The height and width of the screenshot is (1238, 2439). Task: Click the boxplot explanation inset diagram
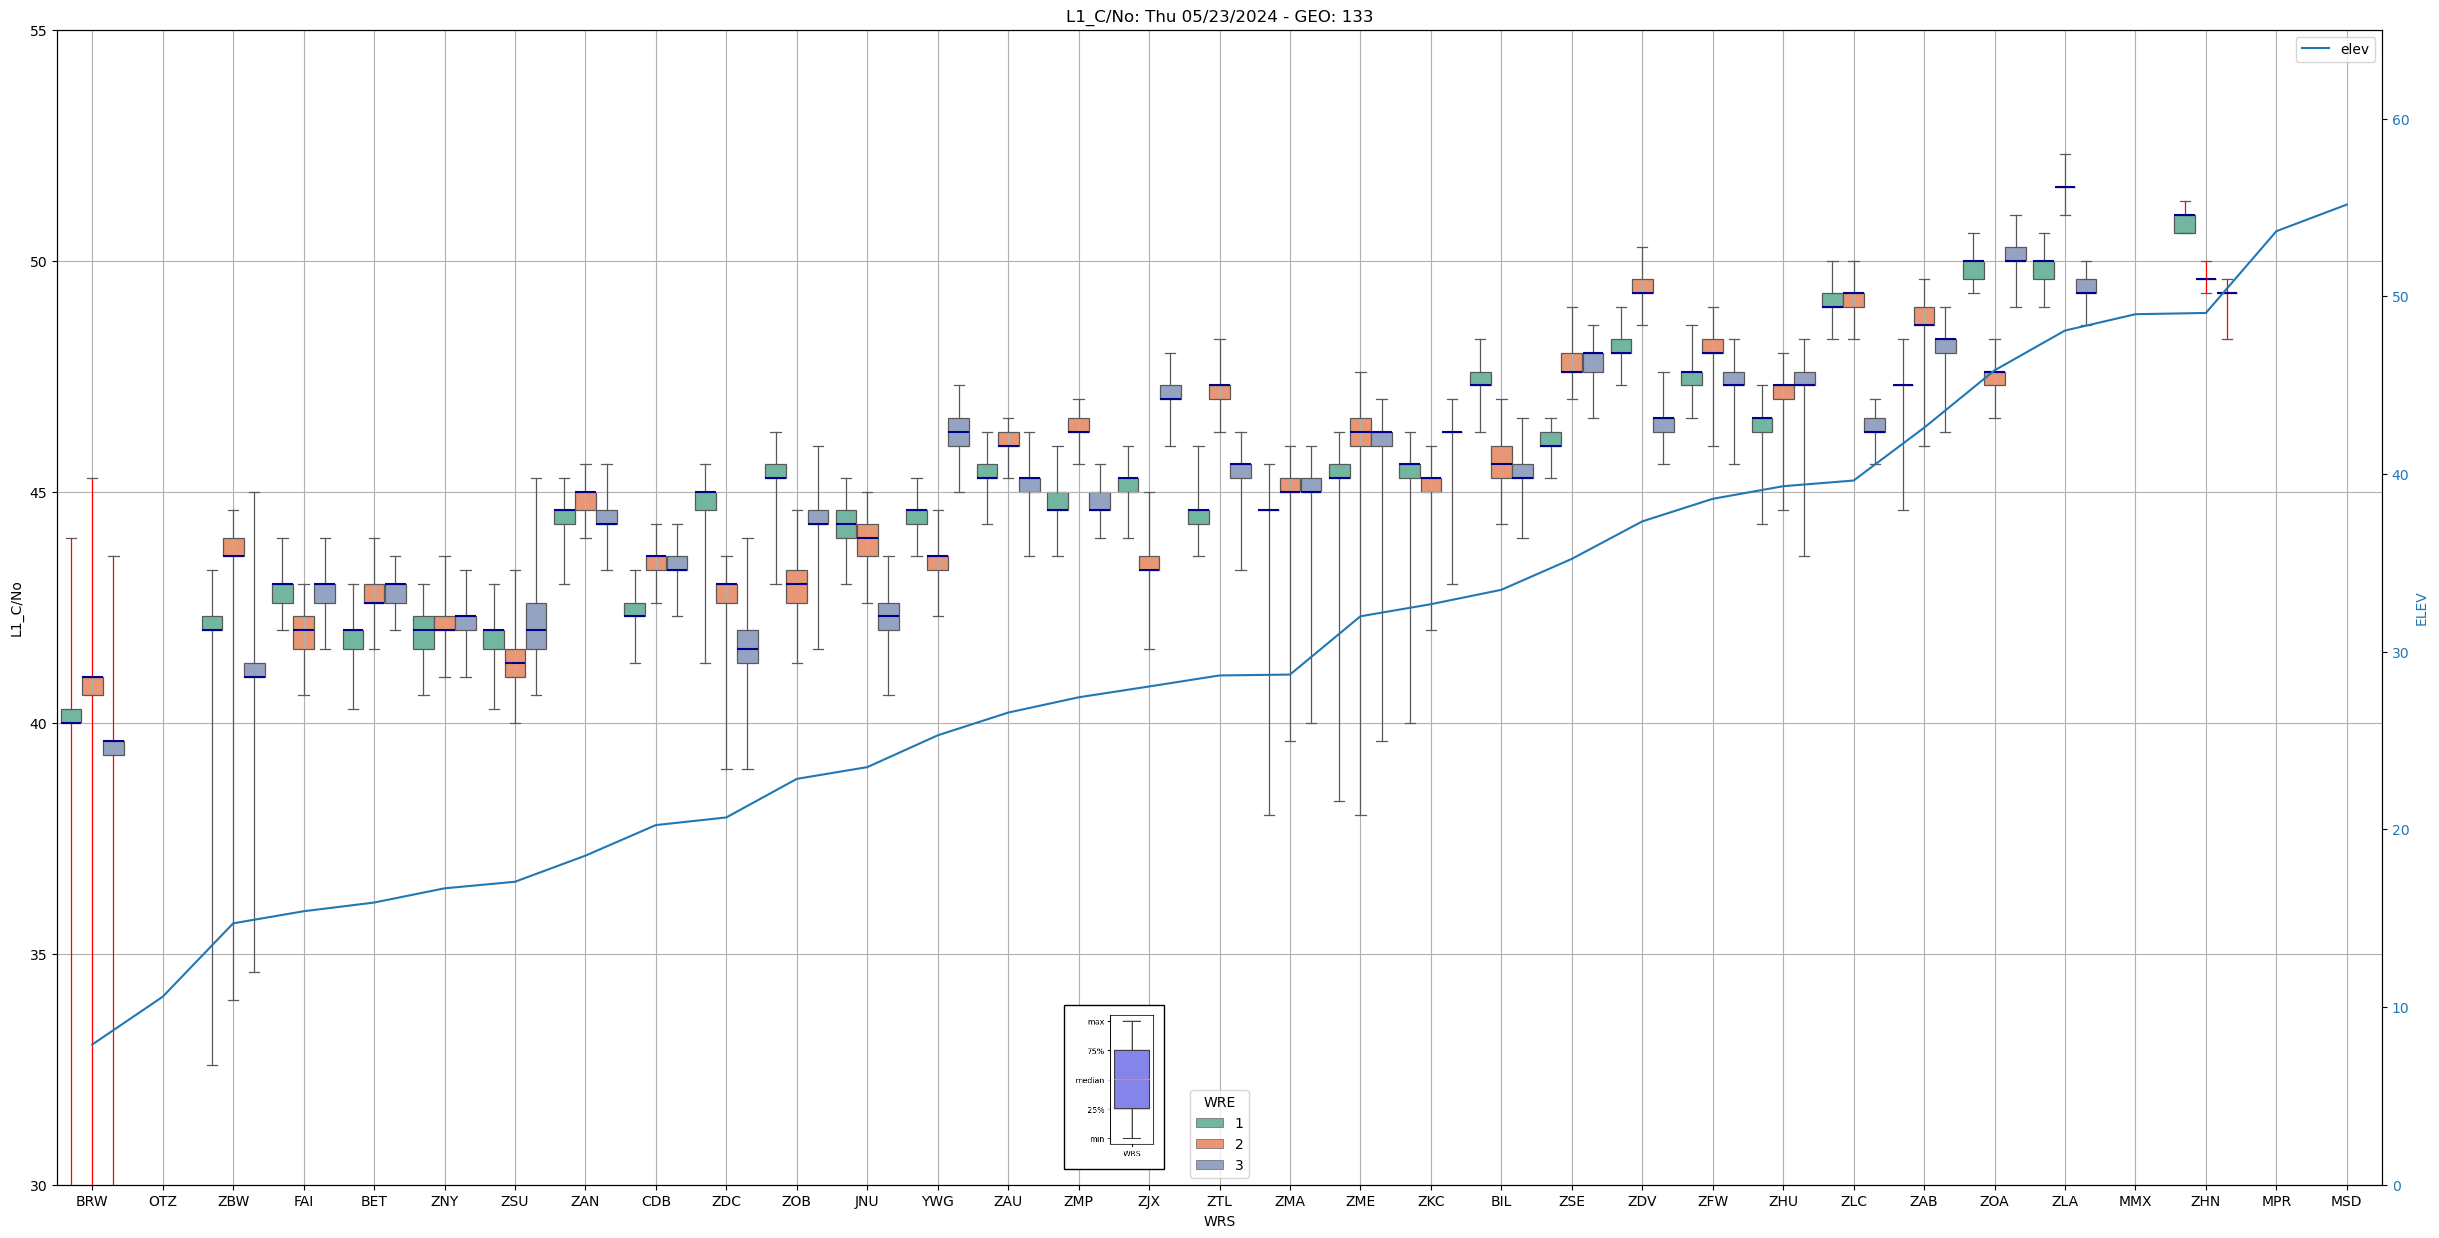point(1114,1087)
